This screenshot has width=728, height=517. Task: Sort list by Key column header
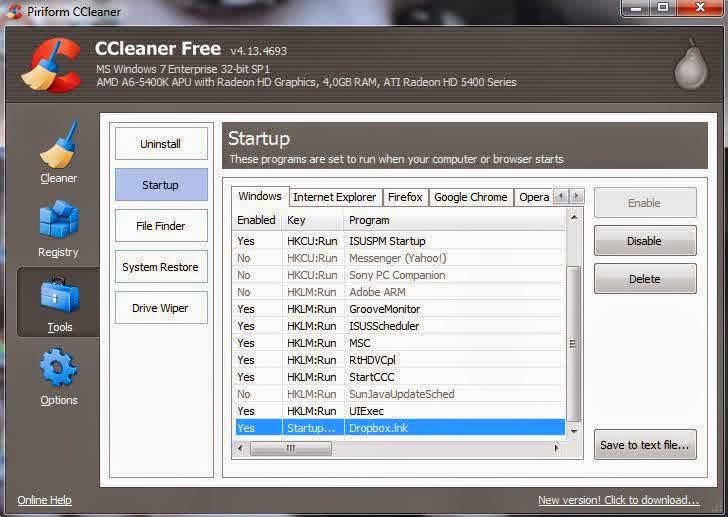(312, 220)
